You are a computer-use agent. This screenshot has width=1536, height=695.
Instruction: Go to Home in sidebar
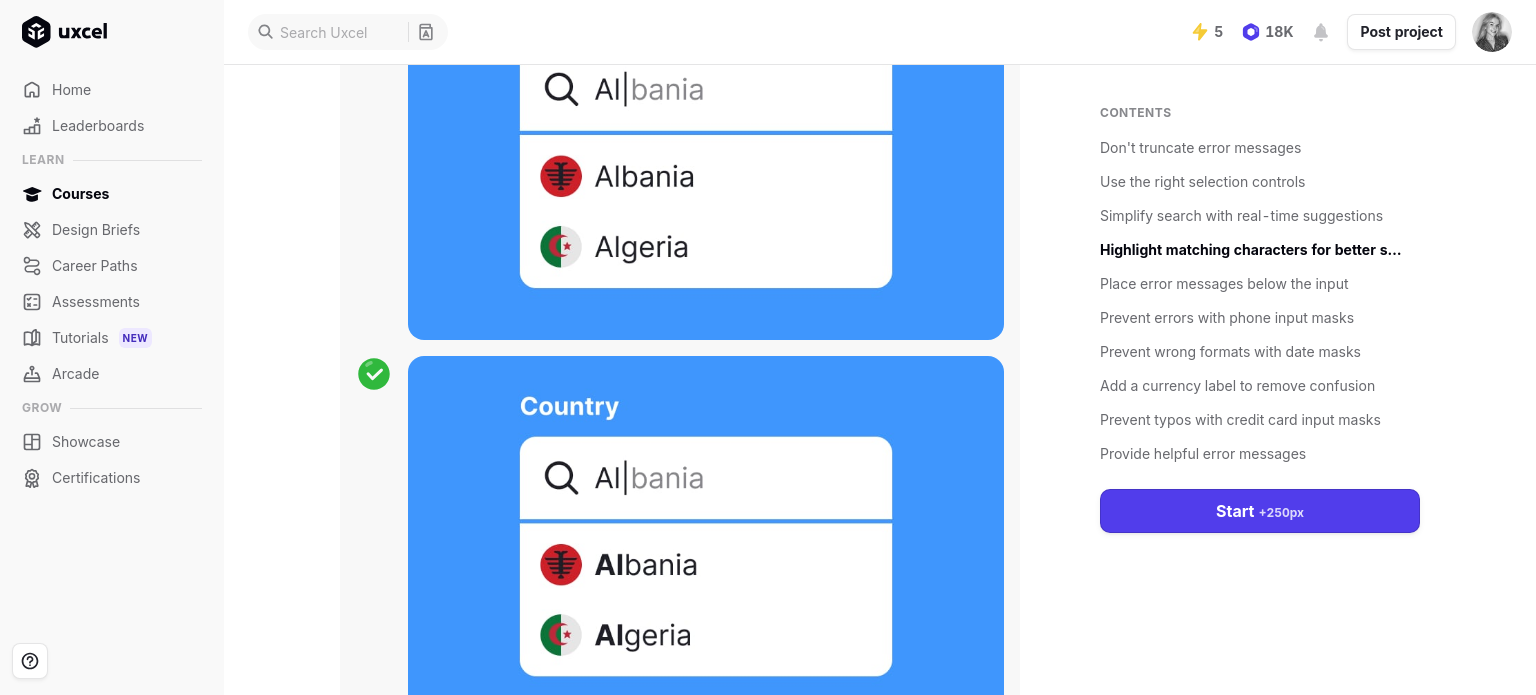71,90
